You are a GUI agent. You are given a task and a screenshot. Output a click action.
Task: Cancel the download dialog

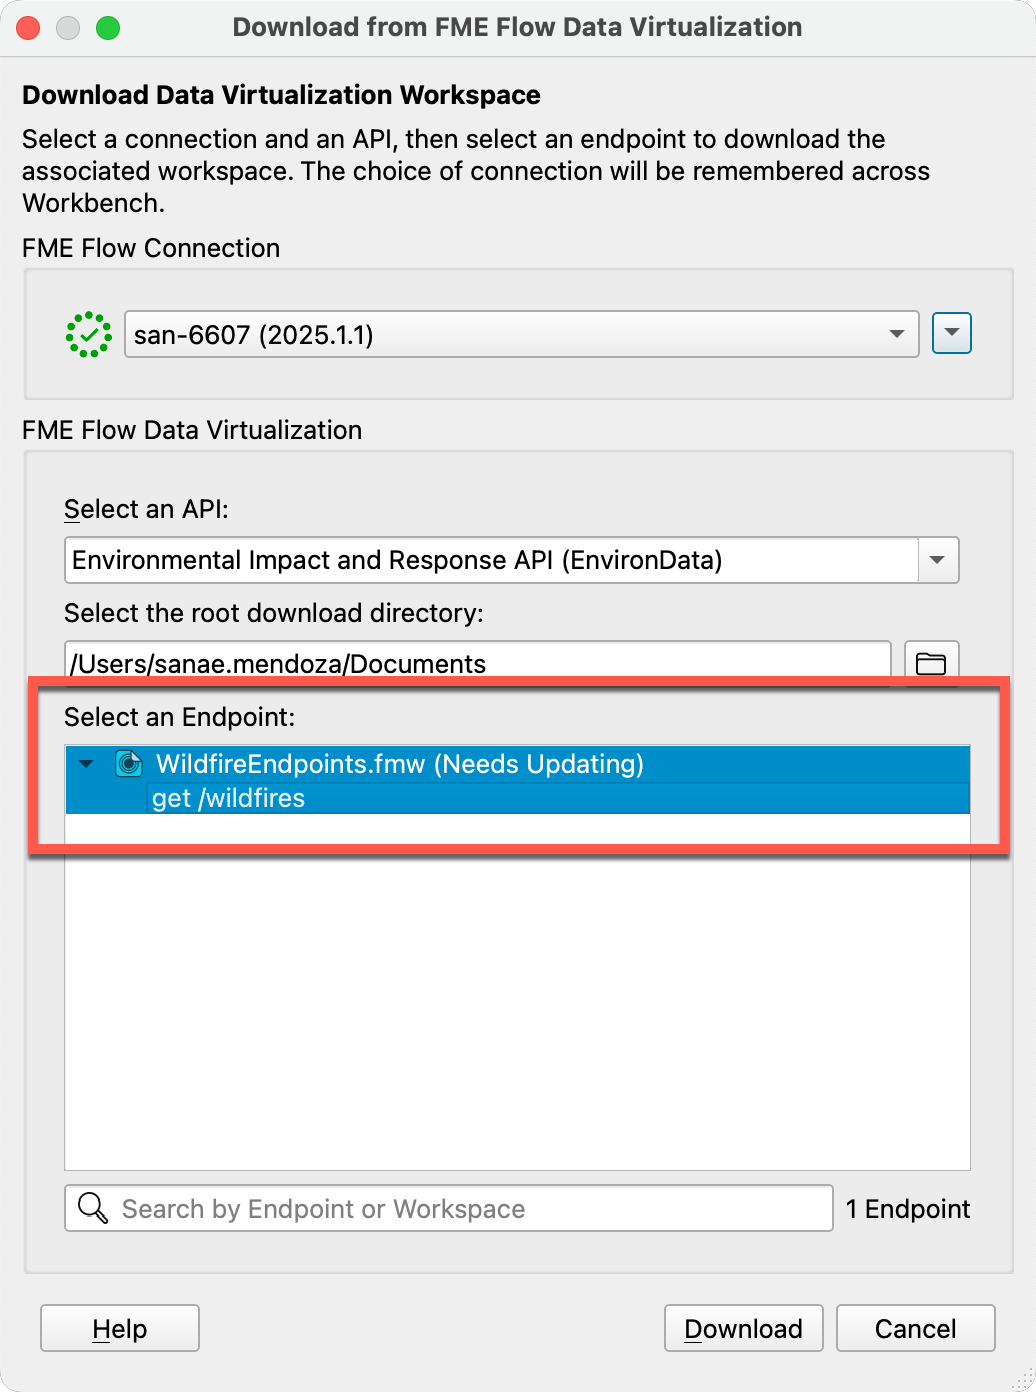(915, 1328)
